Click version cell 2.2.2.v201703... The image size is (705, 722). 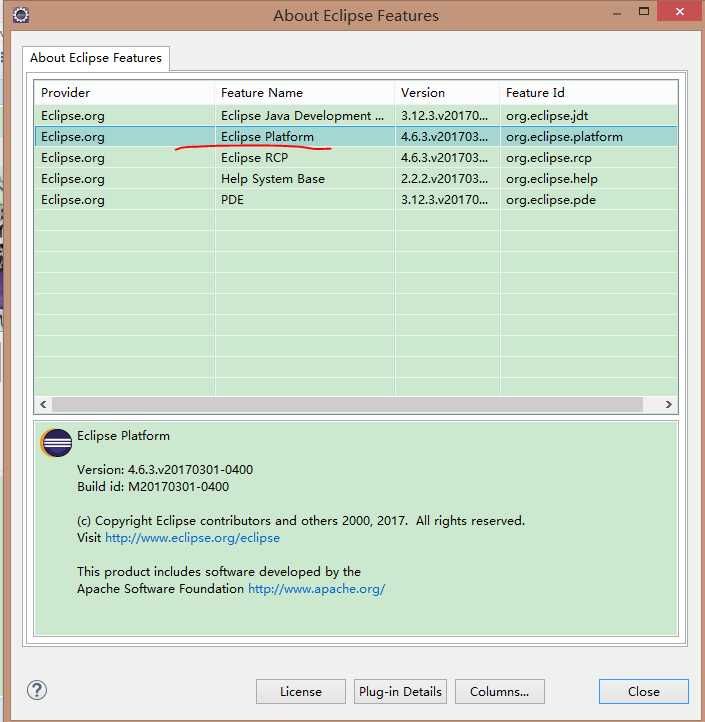[444, 179]
